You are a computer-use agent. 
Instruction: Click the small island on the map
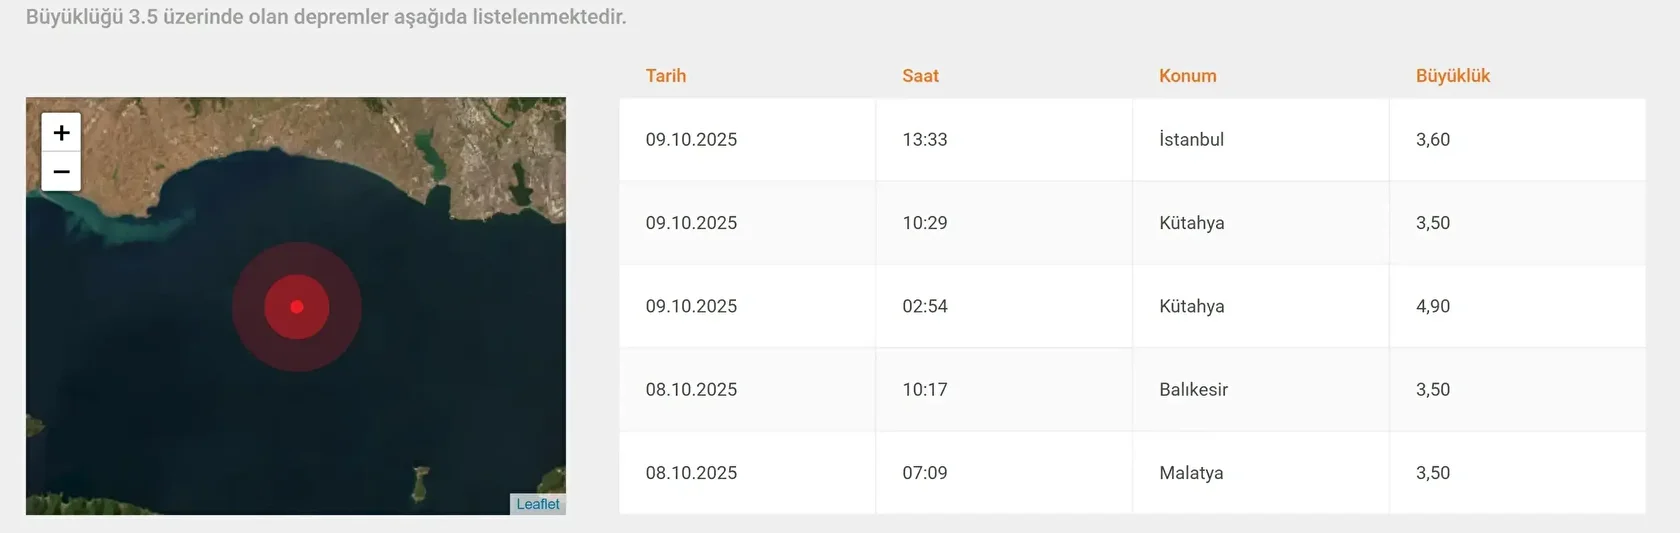point(421,483)
